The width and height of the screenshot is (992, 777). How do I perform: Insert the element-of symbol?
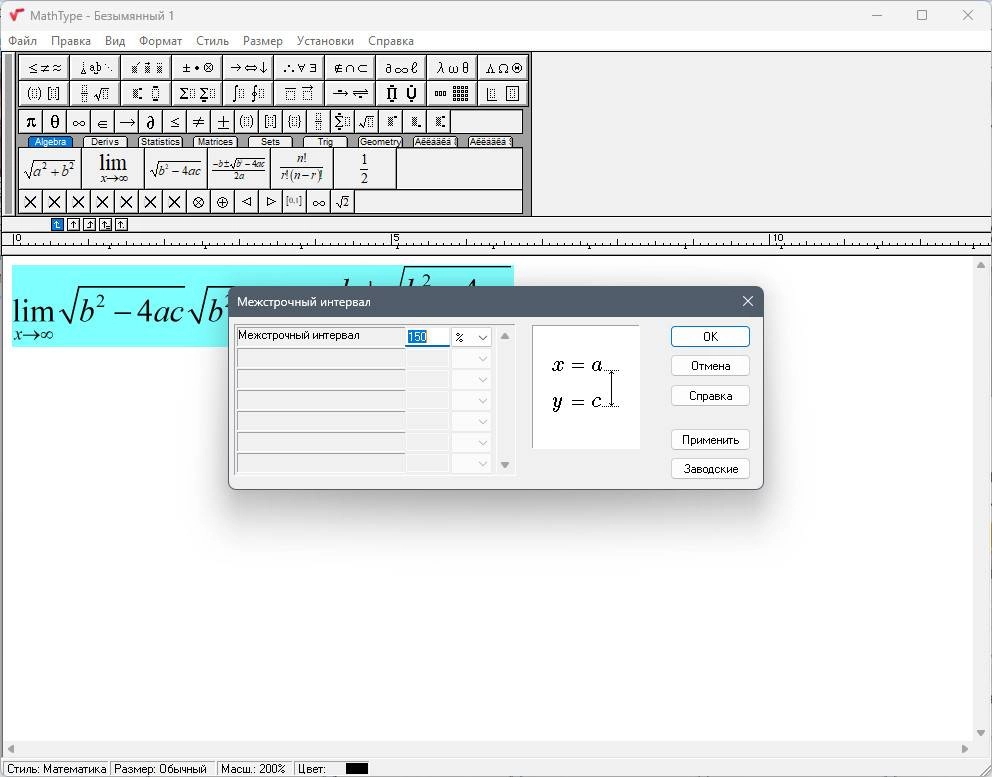click(x=102, y=121)
